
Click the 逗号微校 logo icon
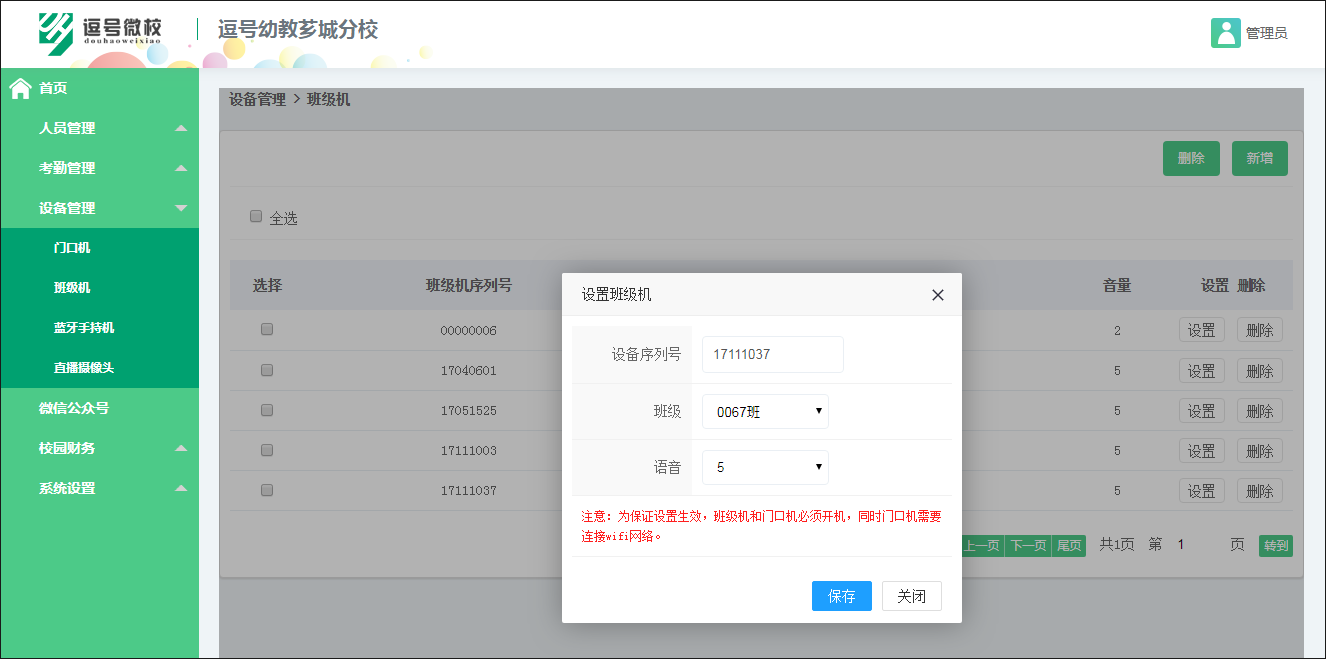coord(55,30)
